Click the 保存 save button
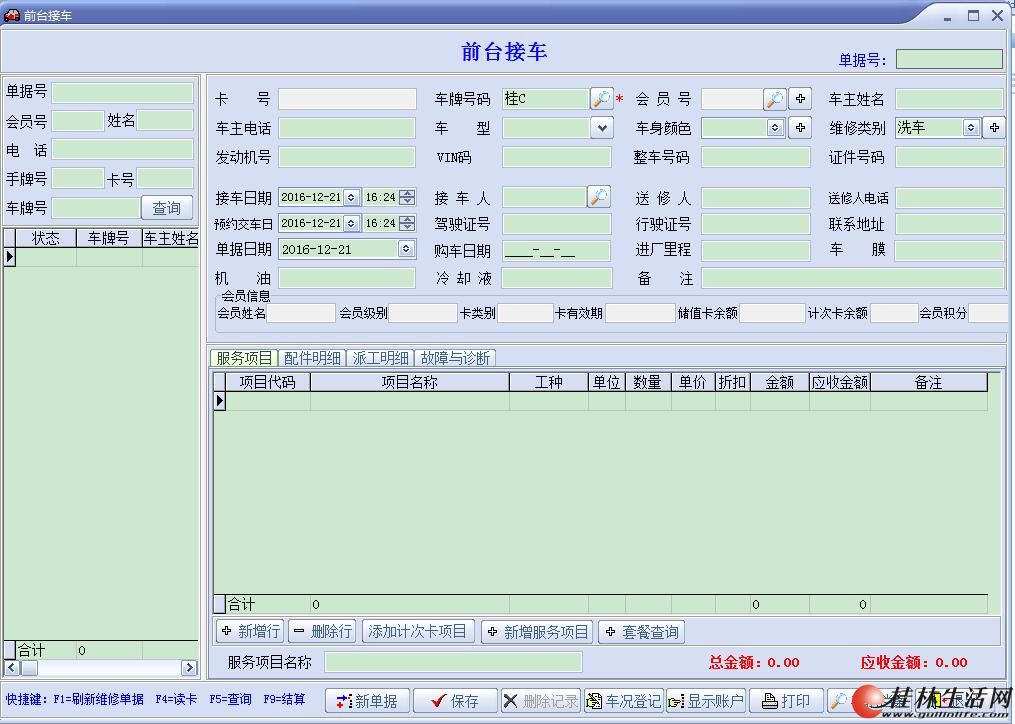 click(454, 701)
